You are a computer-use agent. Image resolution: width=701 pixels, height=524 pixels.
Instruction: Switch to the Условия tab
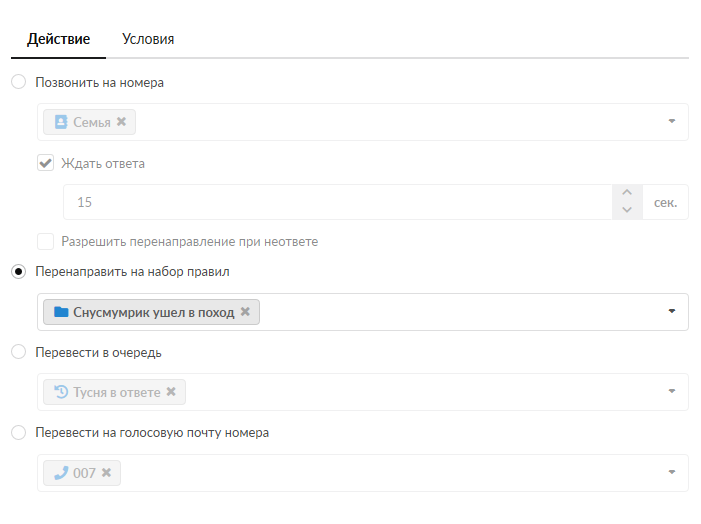[148, 39]
